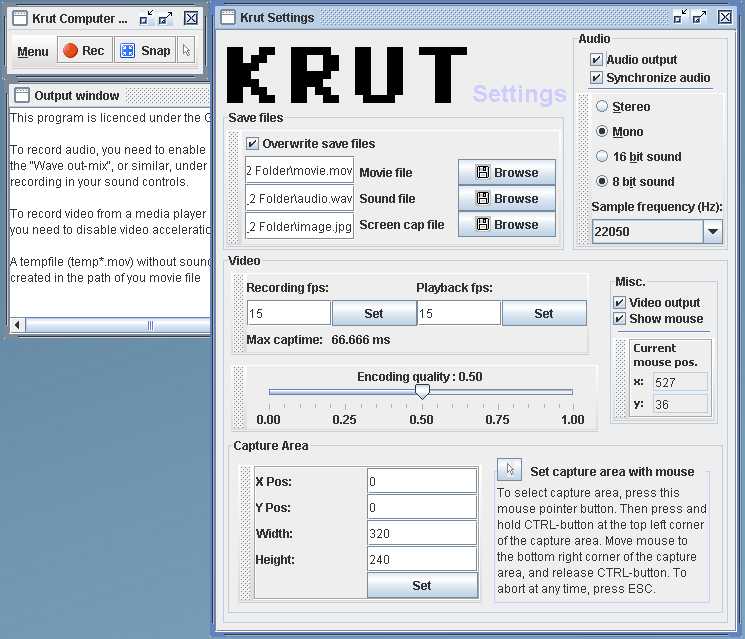Maximize the Krut Settings window
The width and height of the screenshot is (745, 639).
pyautogui.click(x=699, y=17)
